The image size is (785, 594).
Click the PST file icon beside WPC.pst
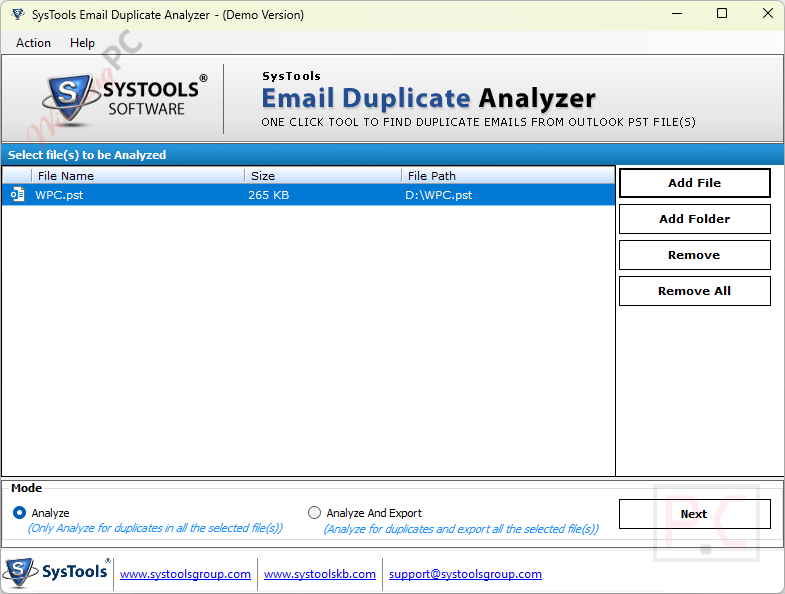18,194
